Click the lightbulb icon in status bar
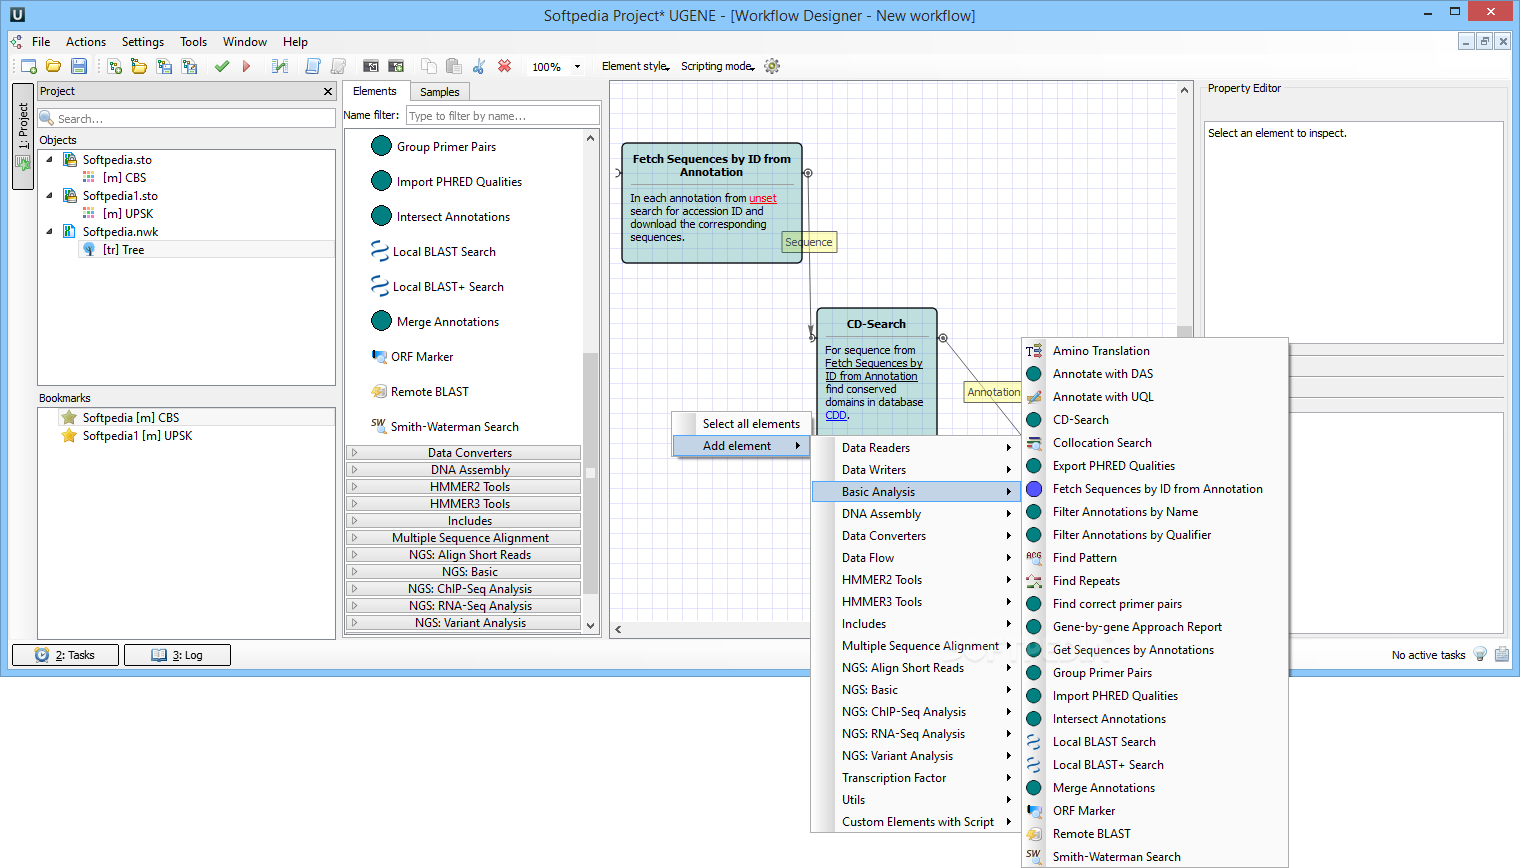Image resolution: width=1520 pixels, height=868 pixels. pos(1481,654)
